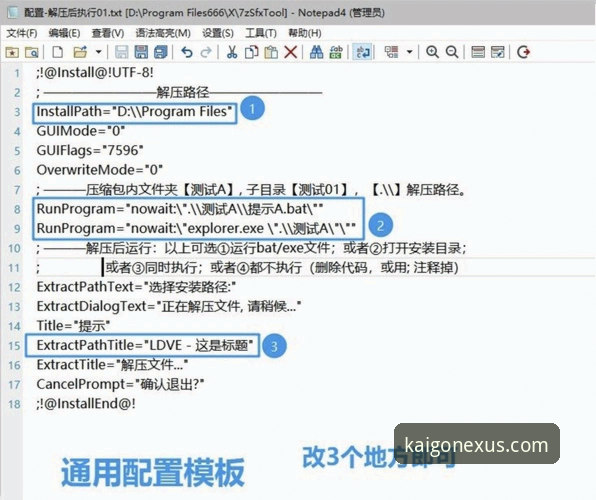Open favorites with the star folder icon
596x500 pixels.
pyautogui.click(x=12, y=52)
